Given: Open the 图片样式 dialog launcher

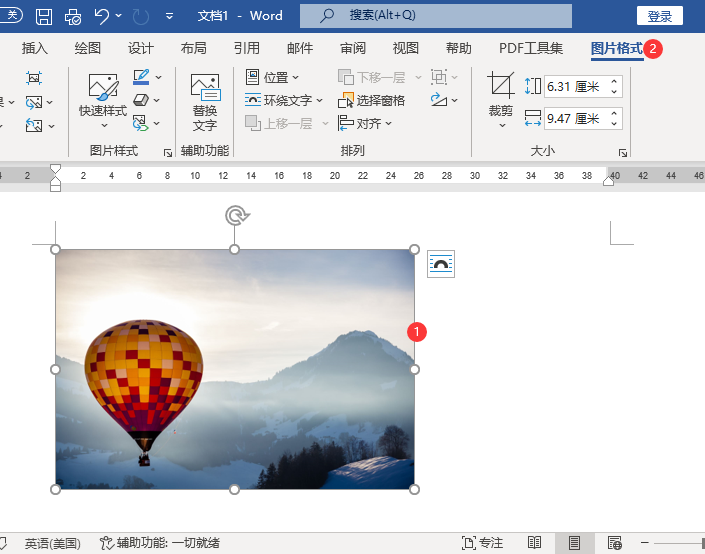Looking at the screenshot, I should click(168, 153).
